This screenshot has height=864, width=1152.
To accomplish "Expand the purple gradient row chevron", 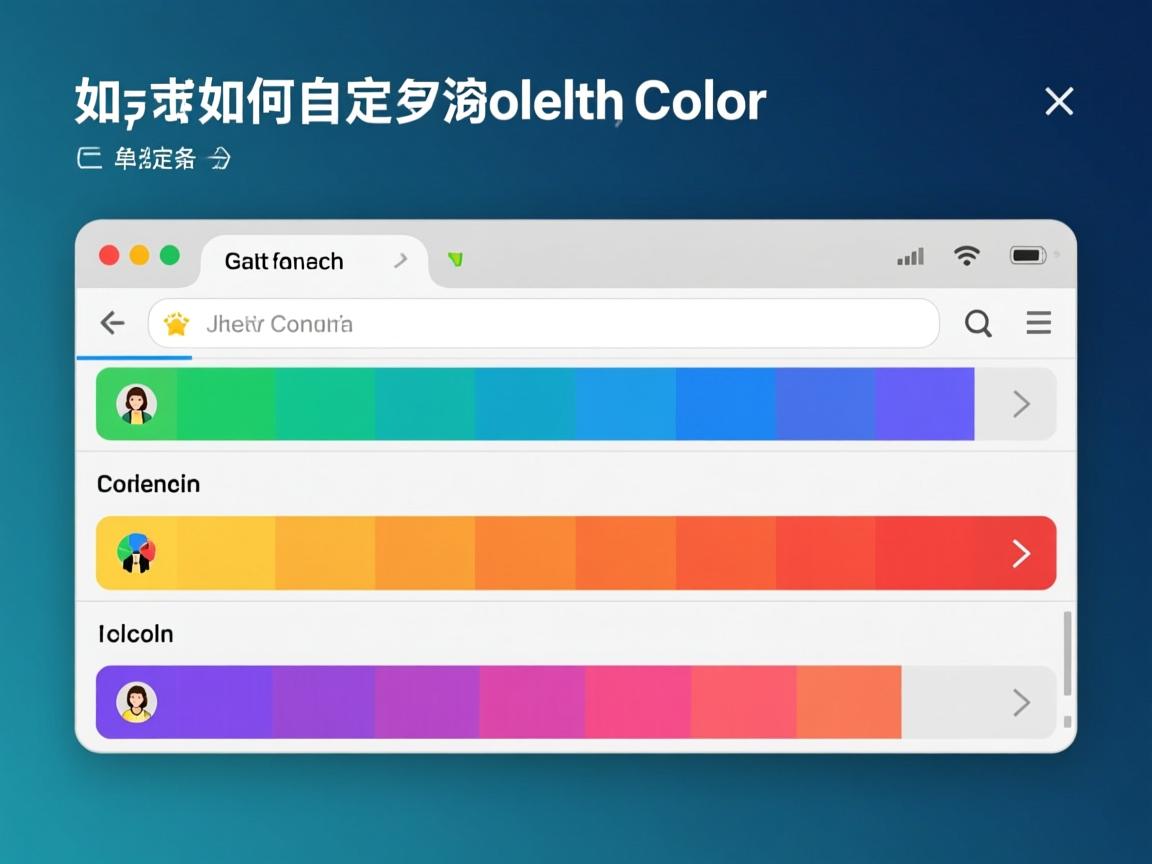I will (x=1021, y=702).
